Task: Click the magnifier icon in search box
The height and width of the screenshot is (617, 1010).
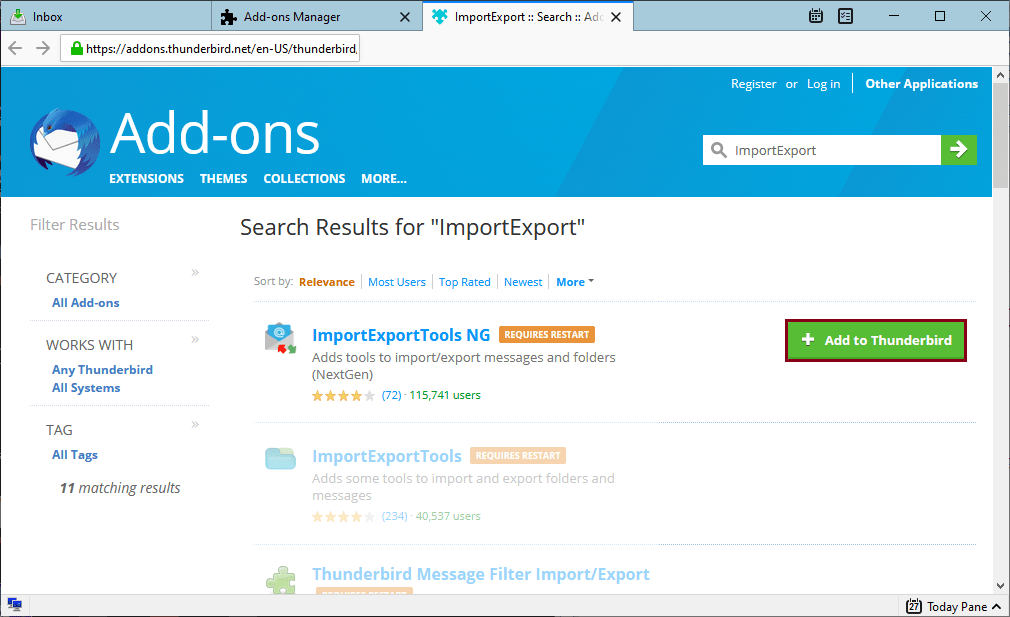Action: [x=718, y=150]
